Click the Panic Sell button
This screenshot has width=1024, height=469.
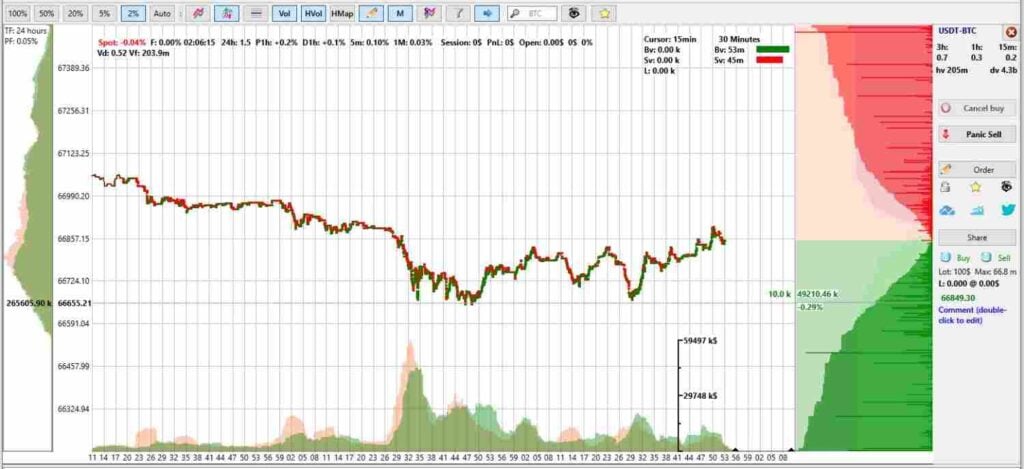click(977, 134)
